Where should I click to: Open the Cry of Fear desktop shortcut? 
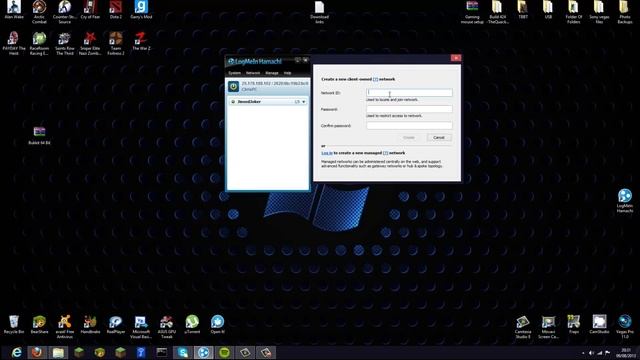tap(90, 10)
